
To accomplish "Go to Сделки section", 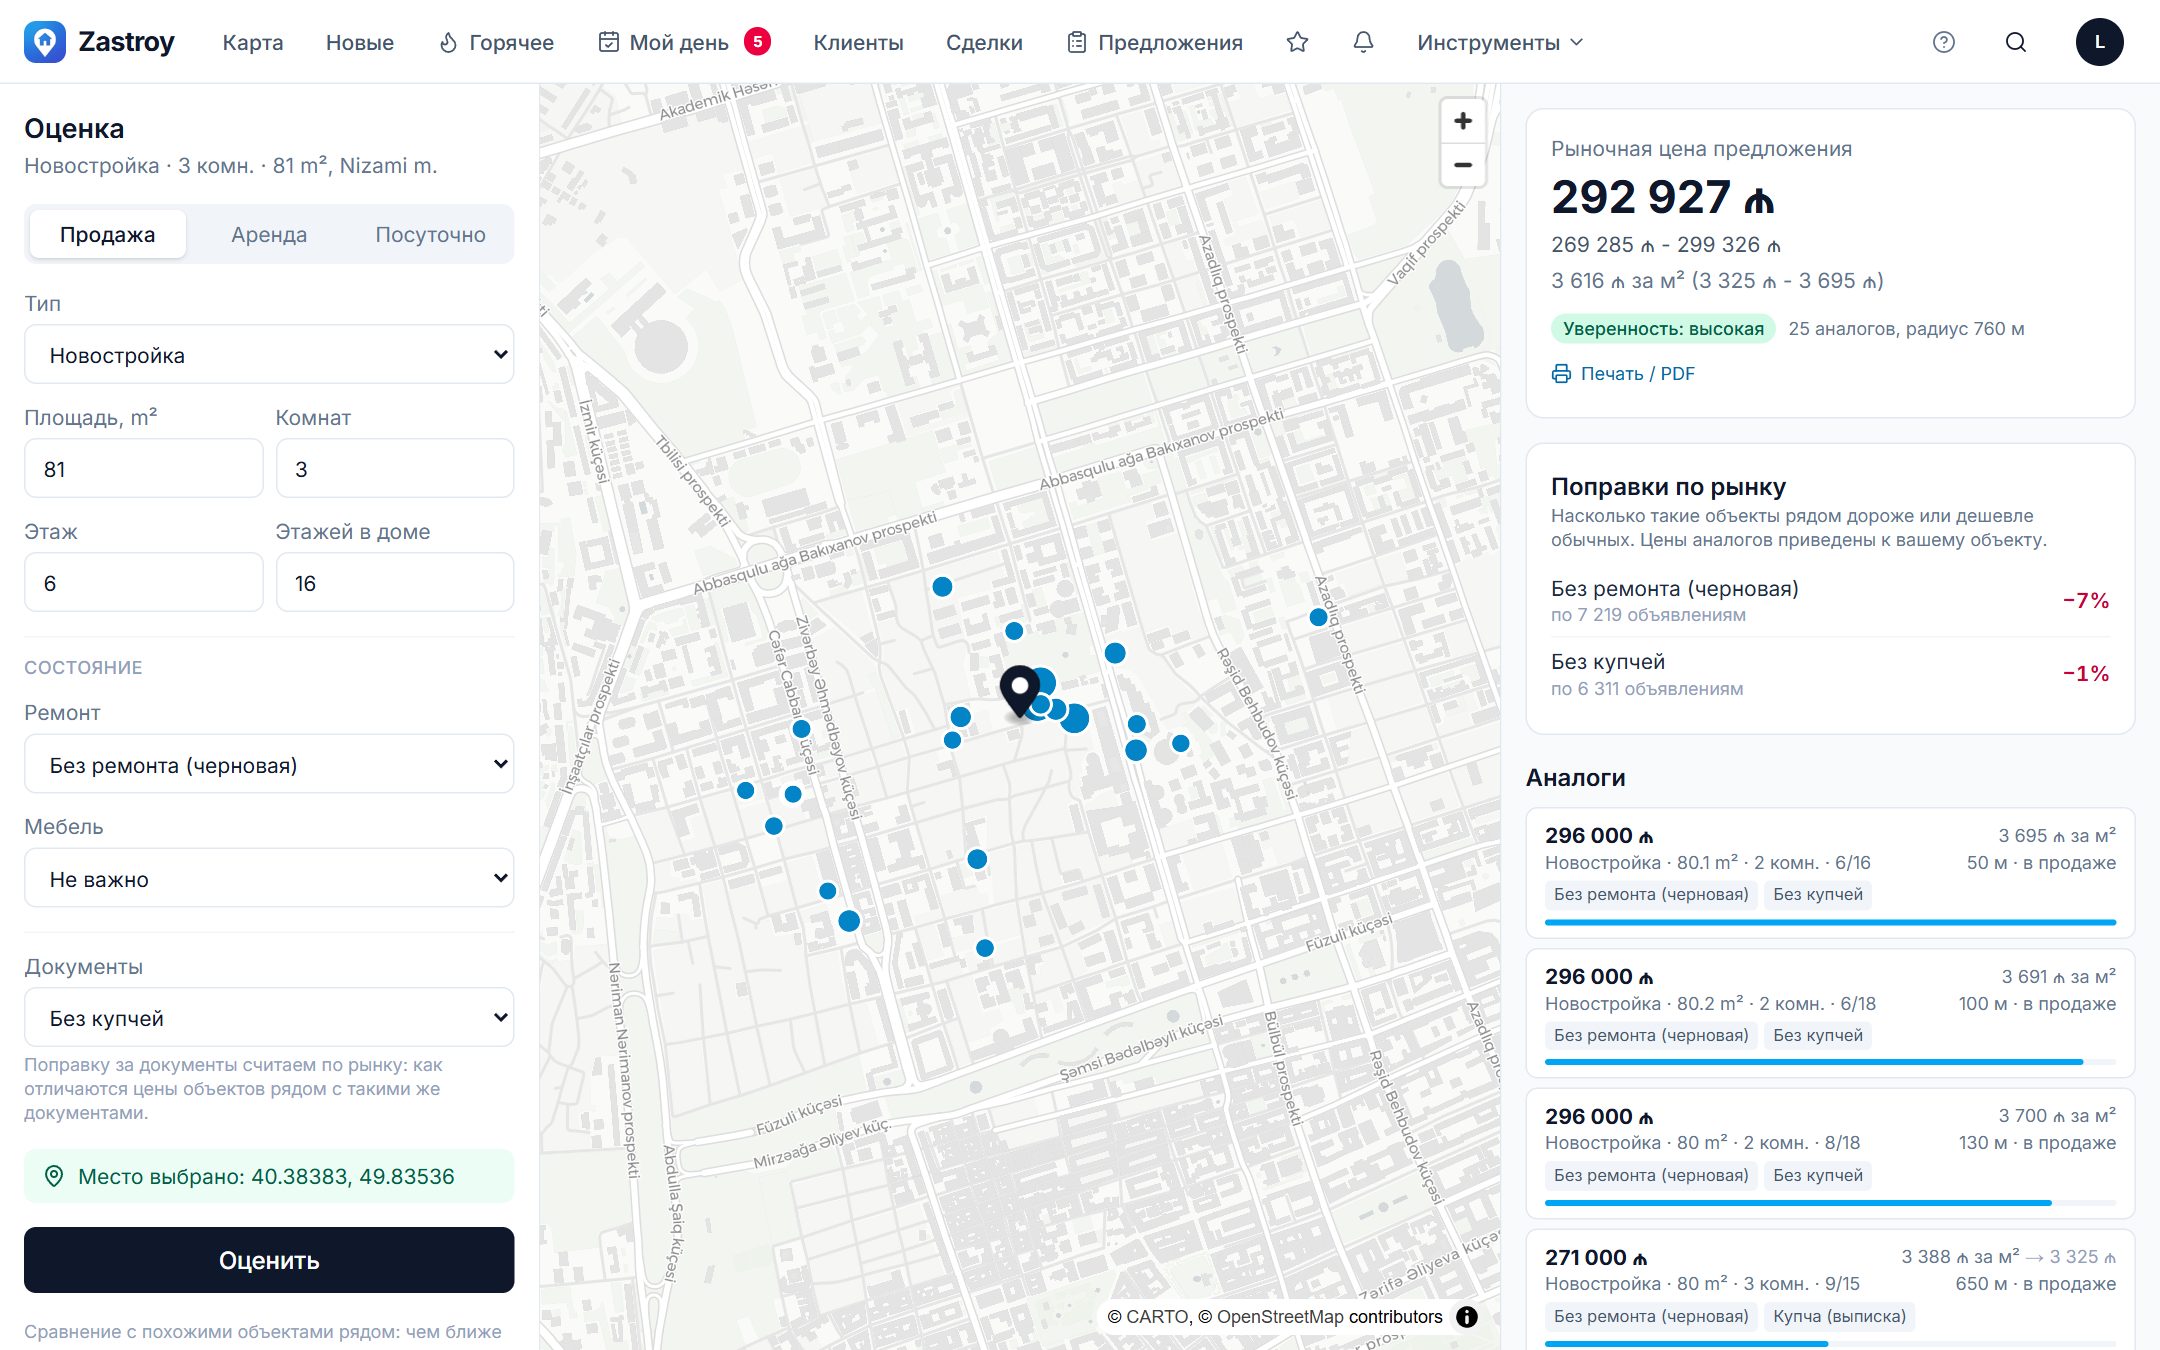I will (984, 42).
